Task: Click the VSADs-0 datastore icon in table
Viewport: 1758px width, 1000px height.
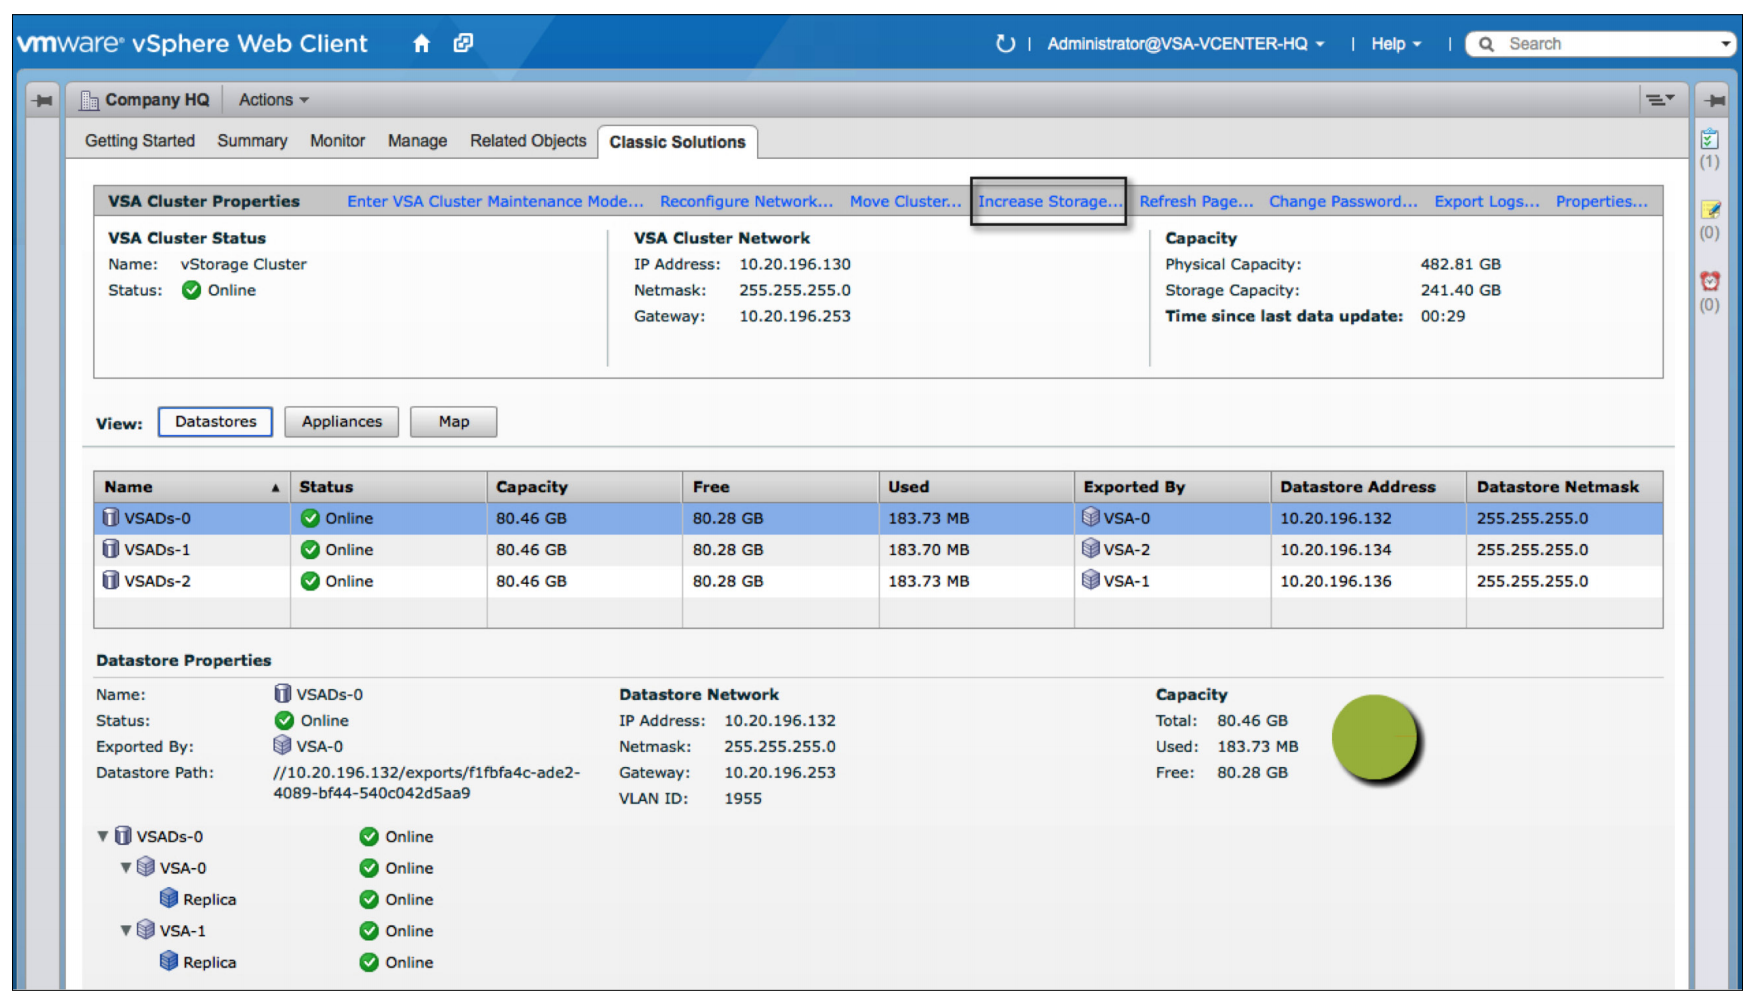Action: click(111, 517)
